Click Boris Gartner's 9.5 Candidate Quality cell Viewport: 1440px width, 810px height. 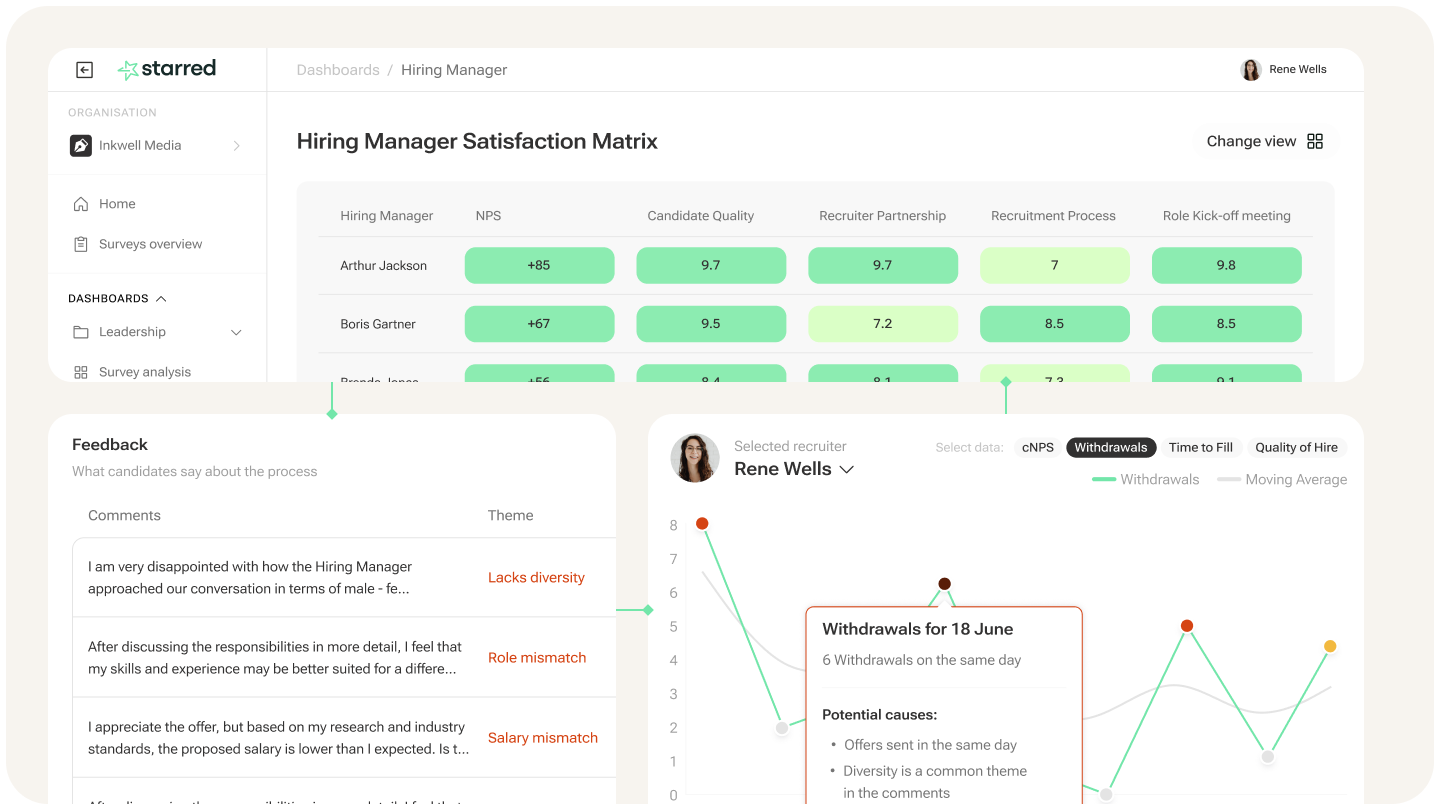pos(711,324)
